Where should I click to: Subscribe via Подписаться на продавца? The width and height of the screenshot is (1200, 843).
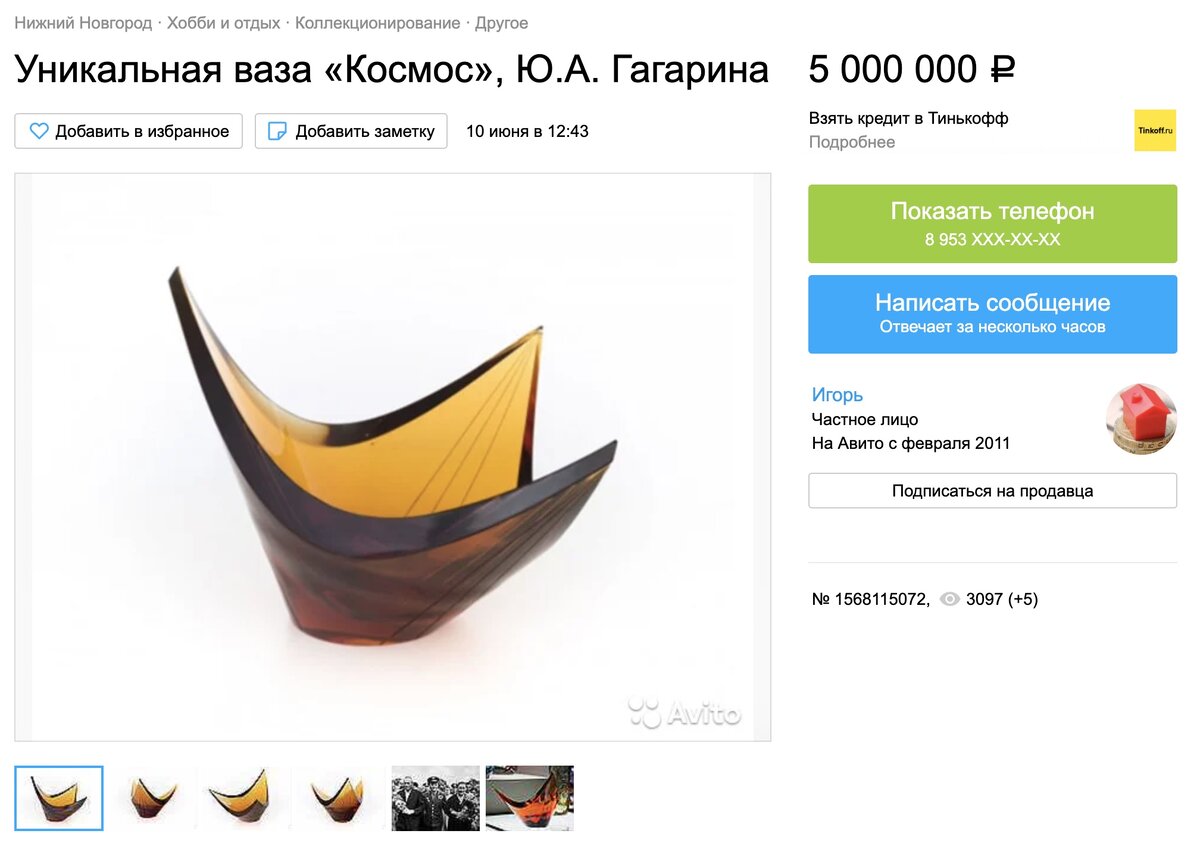point(992,491)
